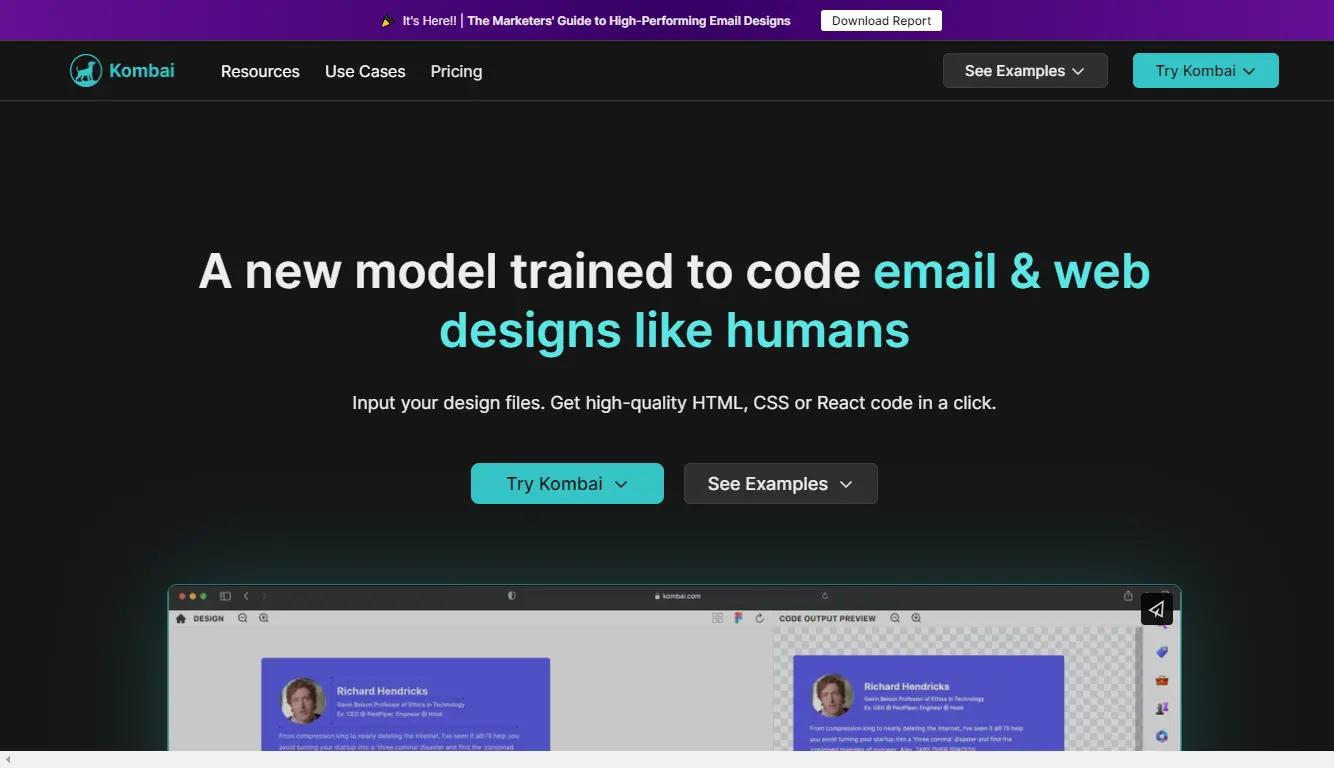Zoom out in Code Output Preview
1334x768 pixels.
(895, 618)
